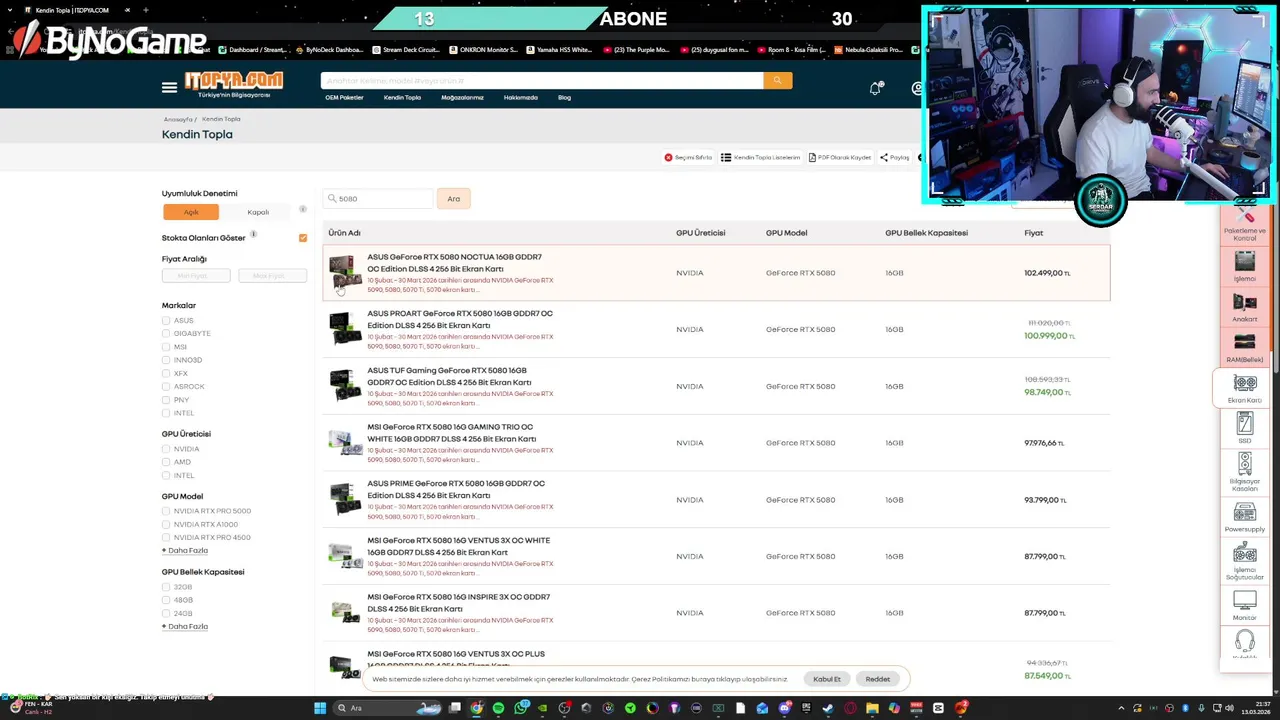Open the Mağazalarımız menu

[462, 97]
